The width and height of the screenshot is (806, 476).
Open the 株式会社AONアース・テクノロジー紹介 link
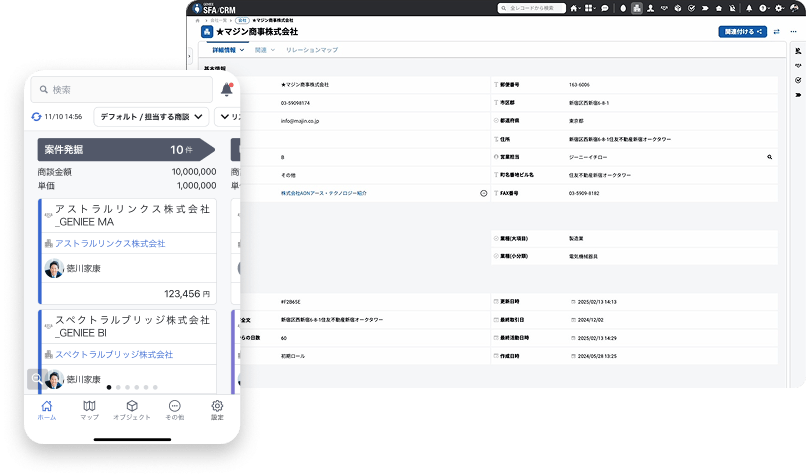324,193
